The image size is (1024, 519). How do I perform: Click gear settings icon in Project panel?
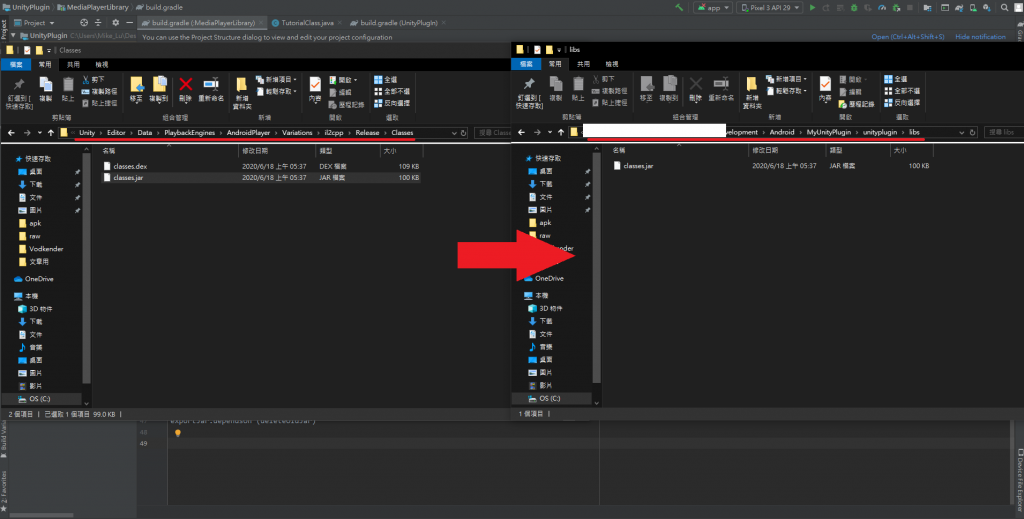[116, 23]
